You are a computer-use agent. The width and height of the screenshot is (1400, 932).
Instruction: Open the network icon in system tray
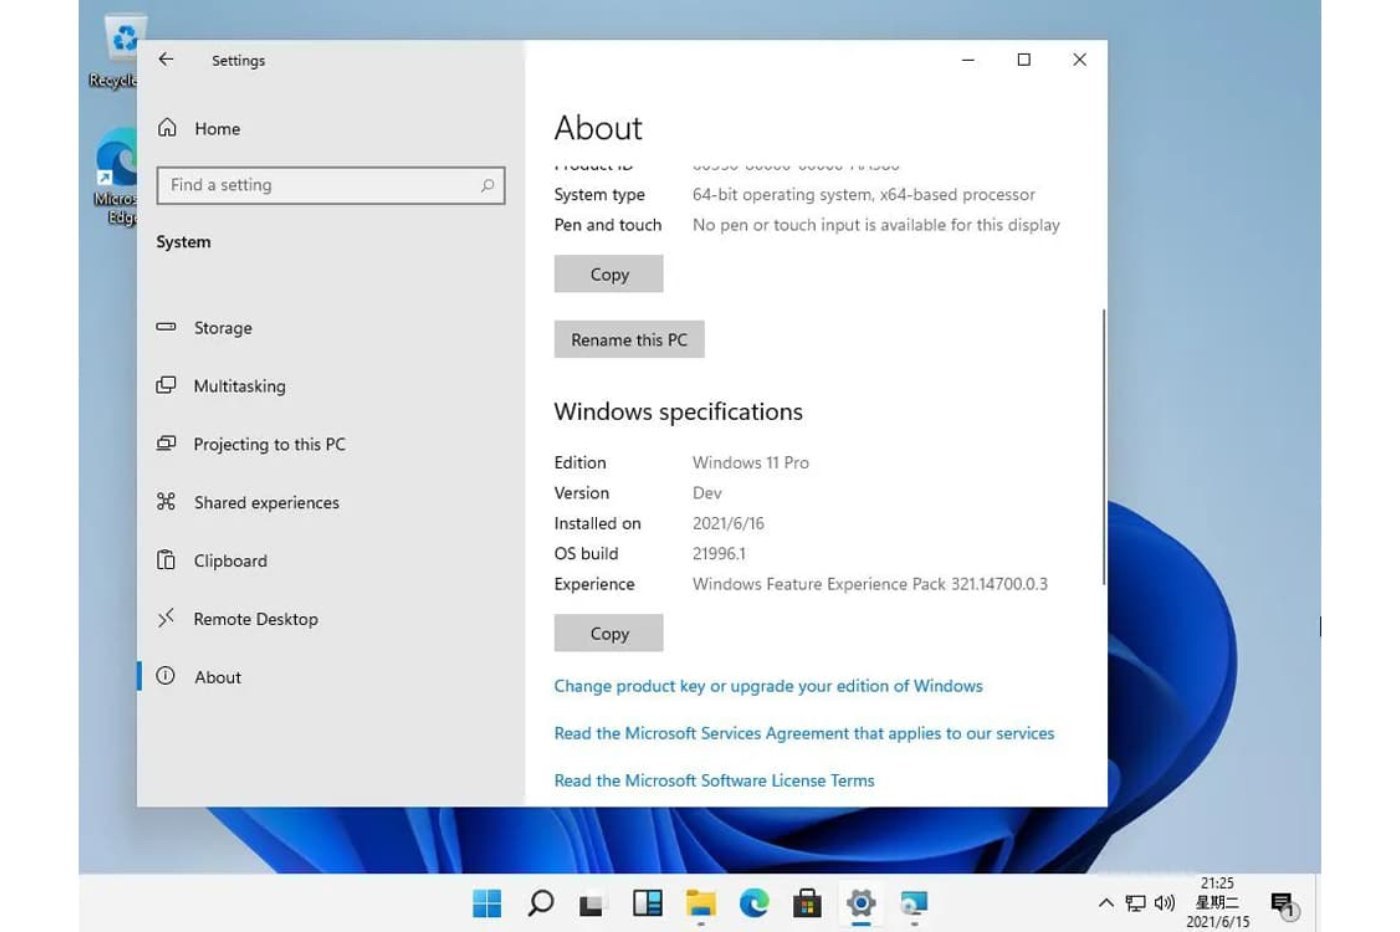[1136, 903]
